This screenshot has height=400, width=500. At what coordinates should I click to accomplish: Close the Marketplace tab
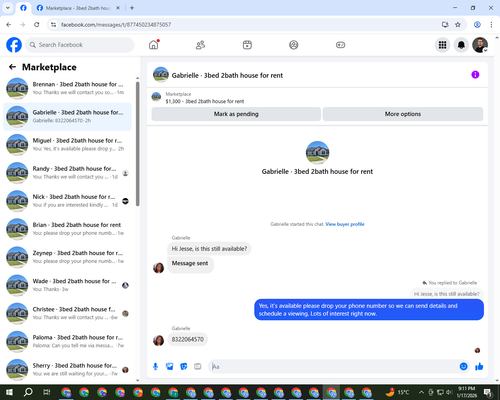tap(118, 8)
